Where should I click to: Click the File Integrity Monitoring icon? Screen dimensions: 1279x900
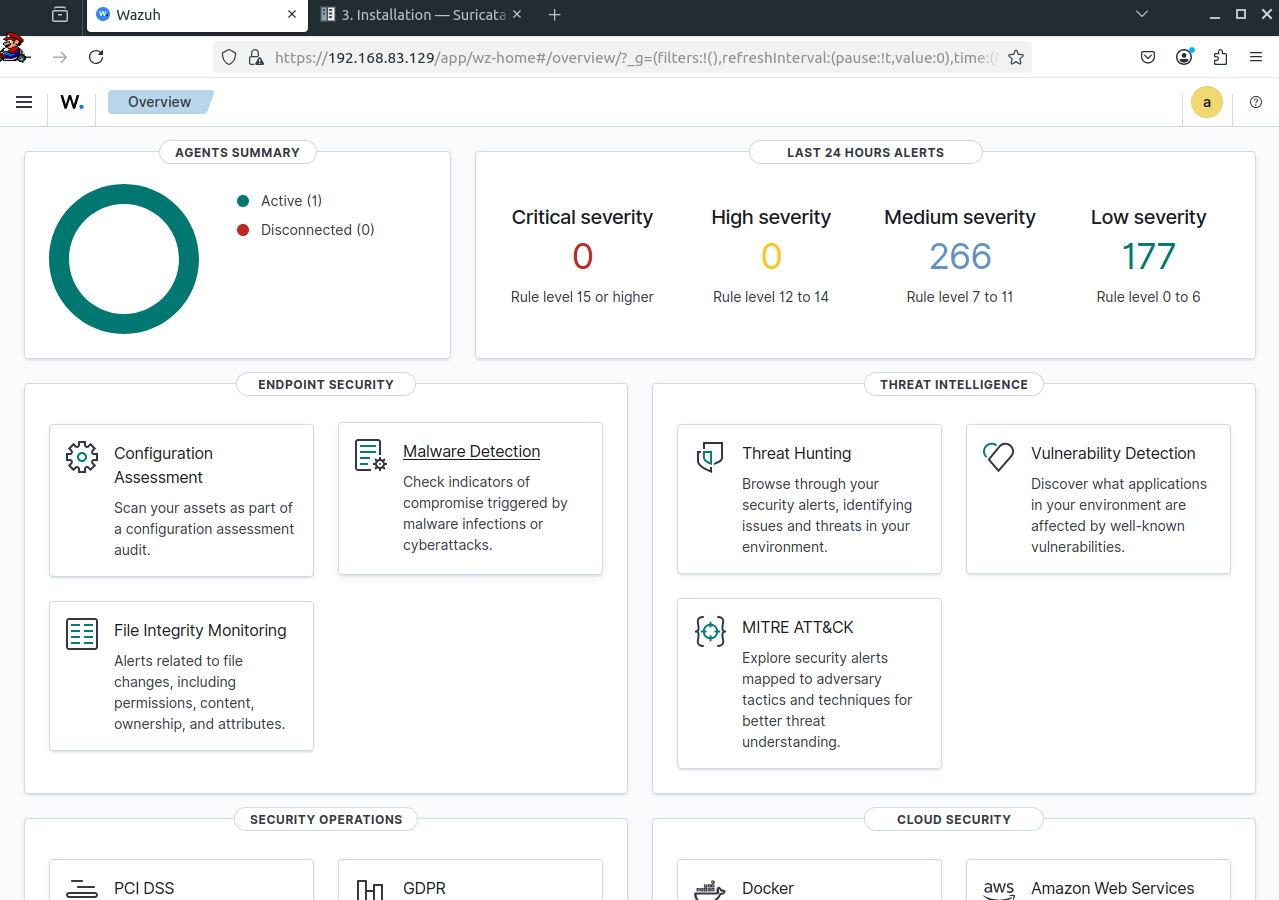point(82,634)
